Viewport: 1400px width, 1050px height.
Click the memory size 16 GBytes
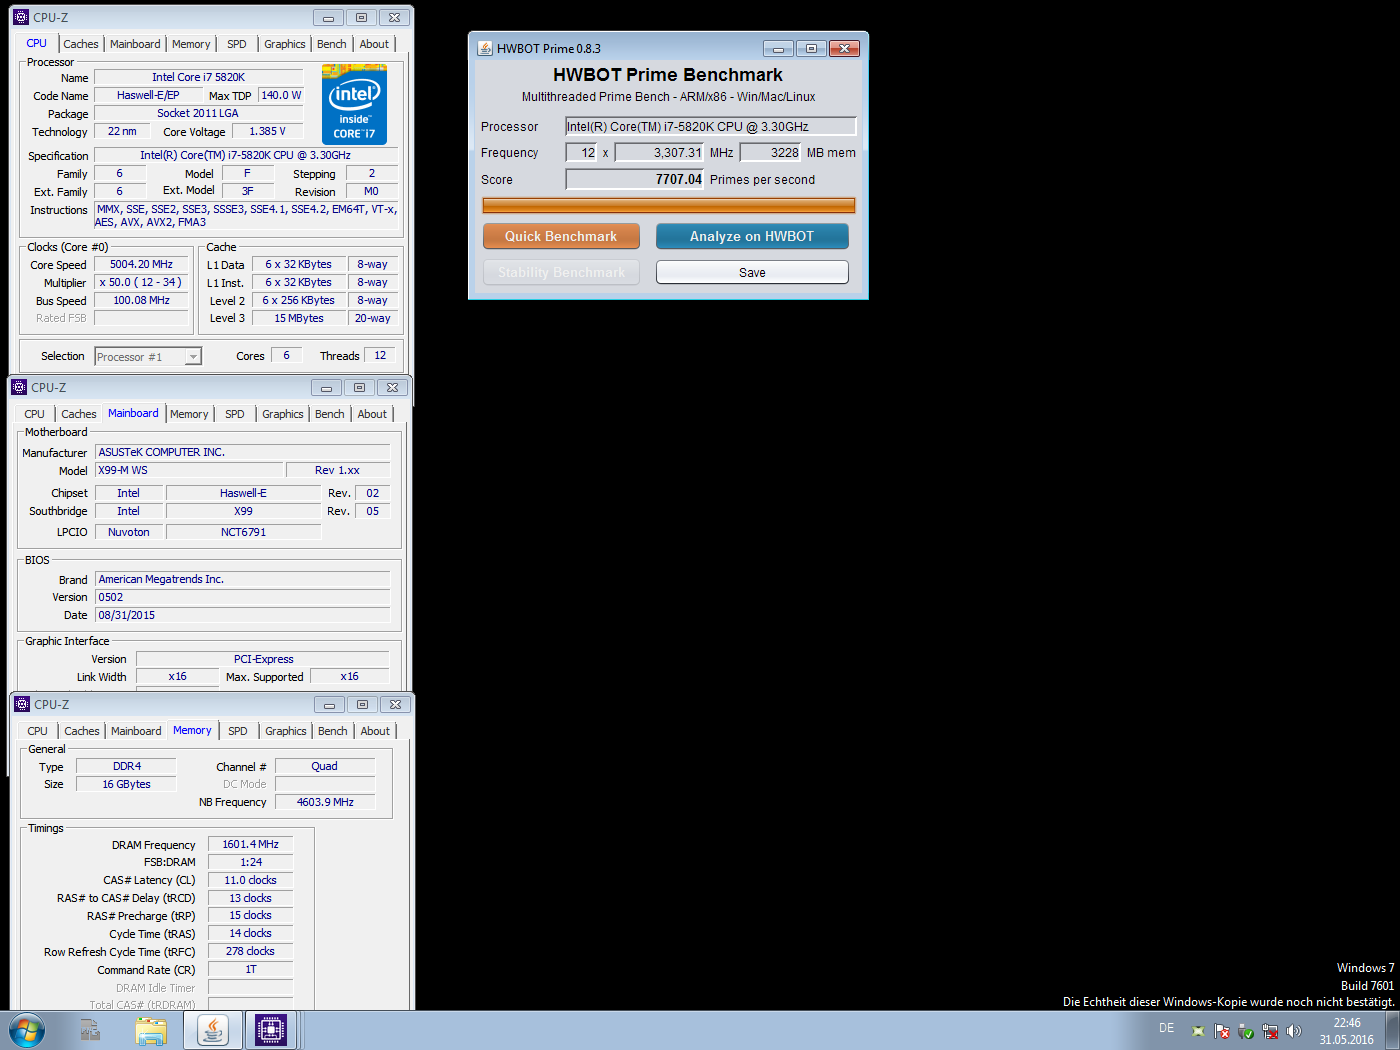[x=126, y=784]
